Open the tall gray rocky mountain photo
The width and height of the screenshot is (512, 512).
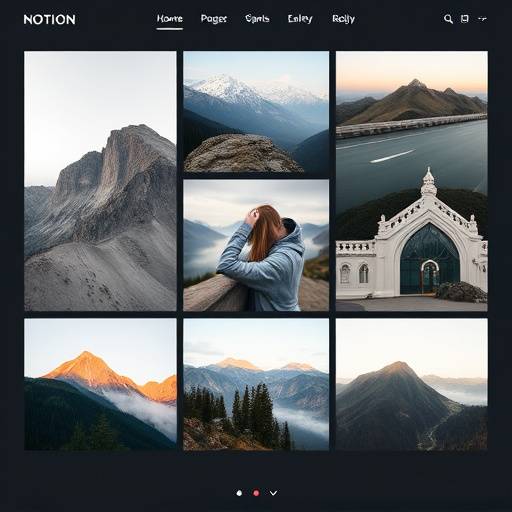[100, 181]
